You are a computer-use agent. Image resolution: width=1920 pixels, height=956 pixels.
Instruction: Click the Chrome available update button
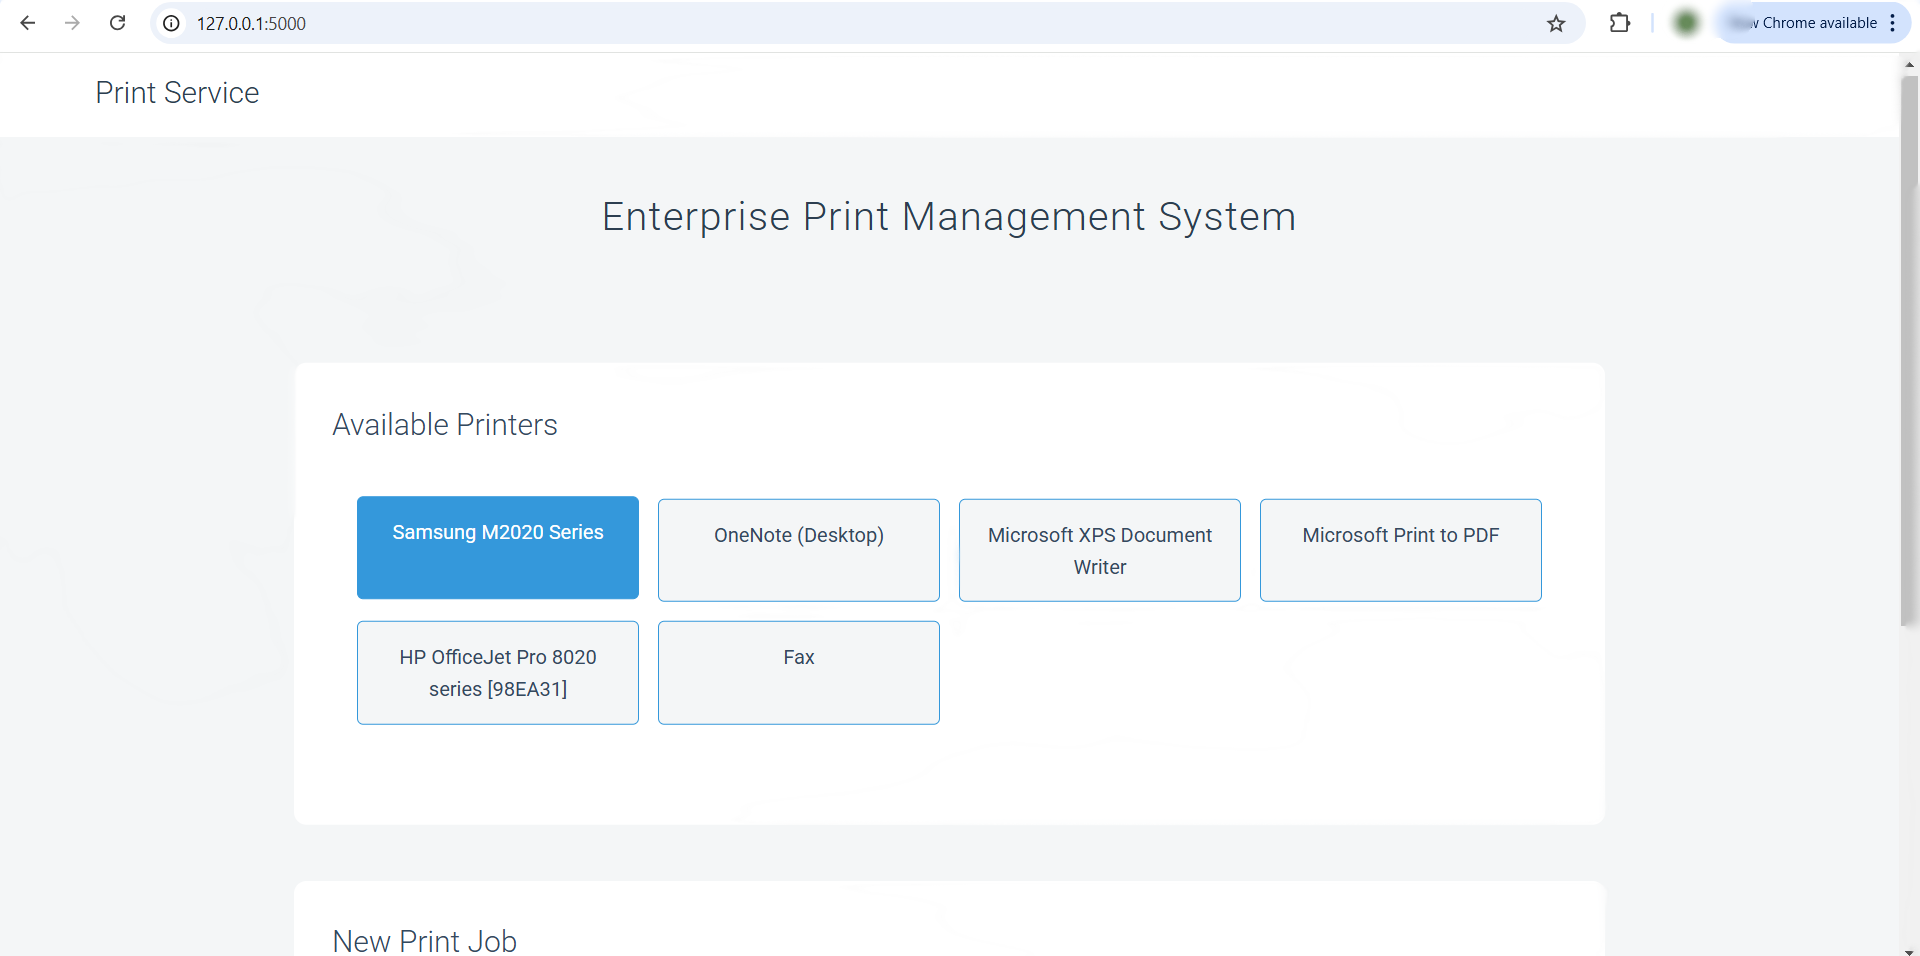click(x=1807, y=23)
